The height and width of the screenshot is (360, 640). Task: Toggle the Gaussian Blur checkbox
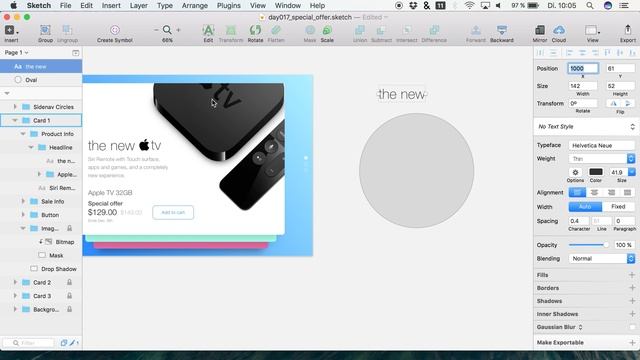tap(632, 327)
